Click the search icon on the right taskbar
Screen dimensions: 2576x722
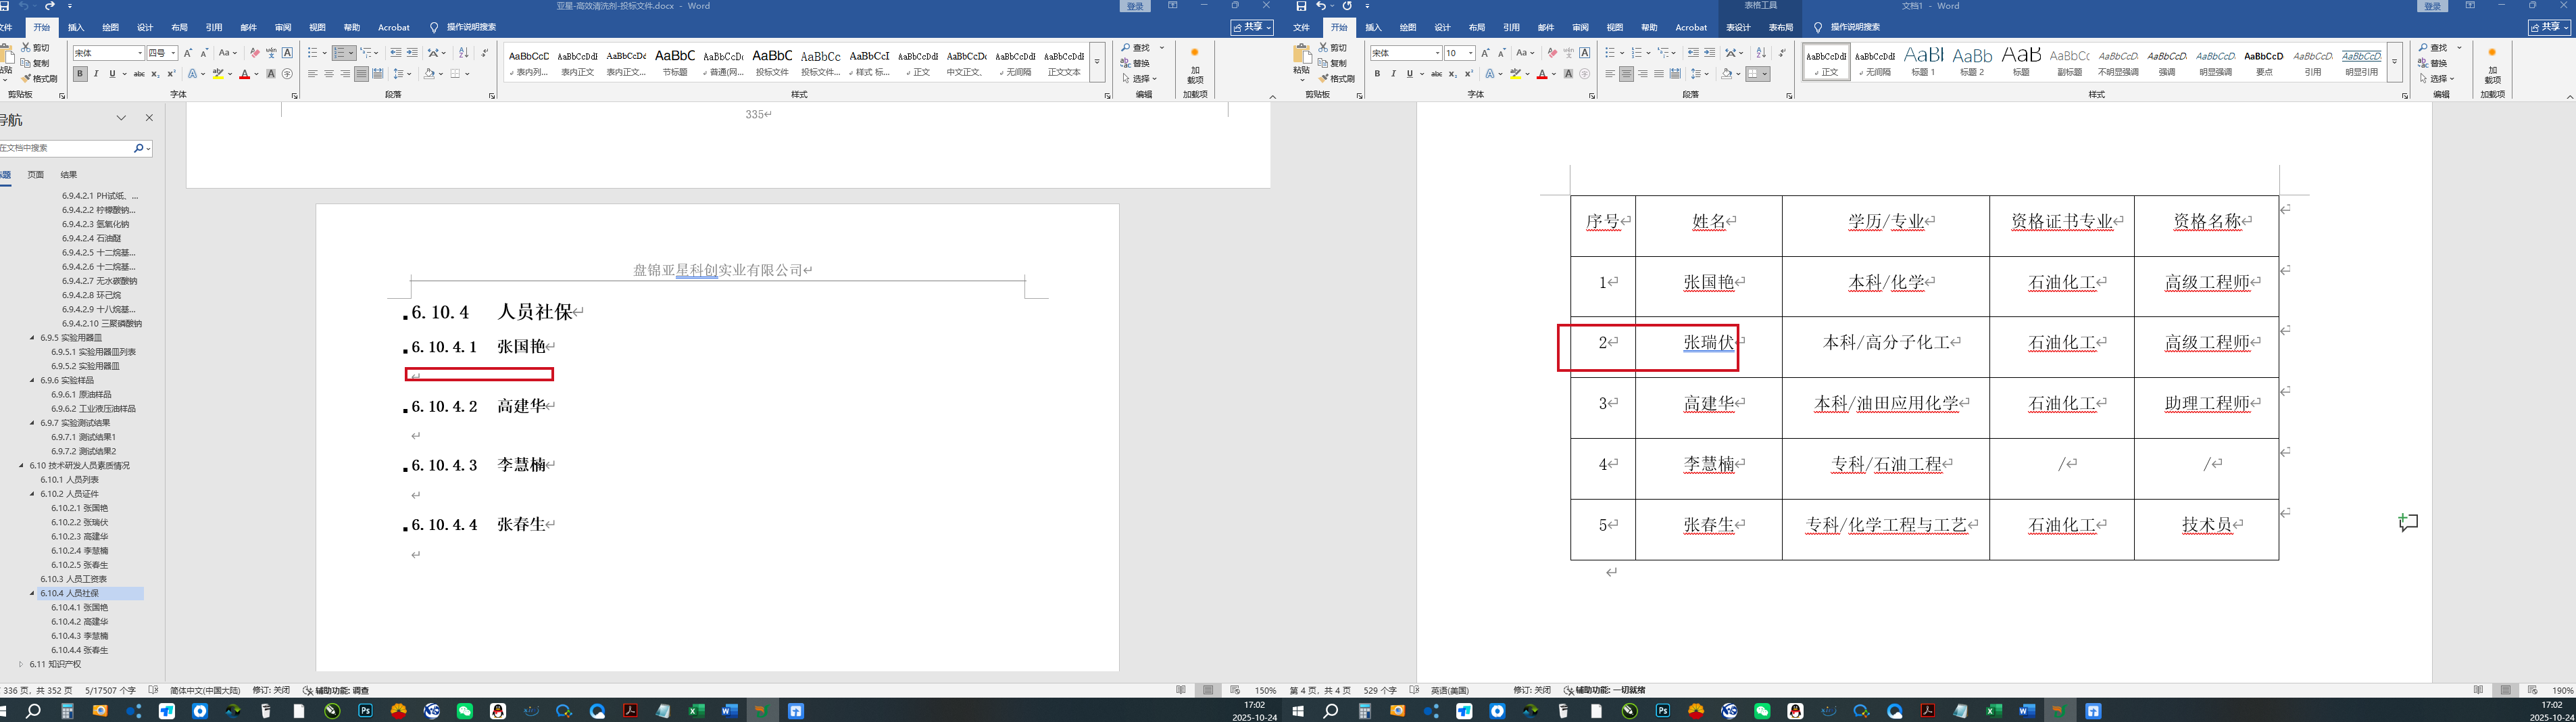(1331, 711)
